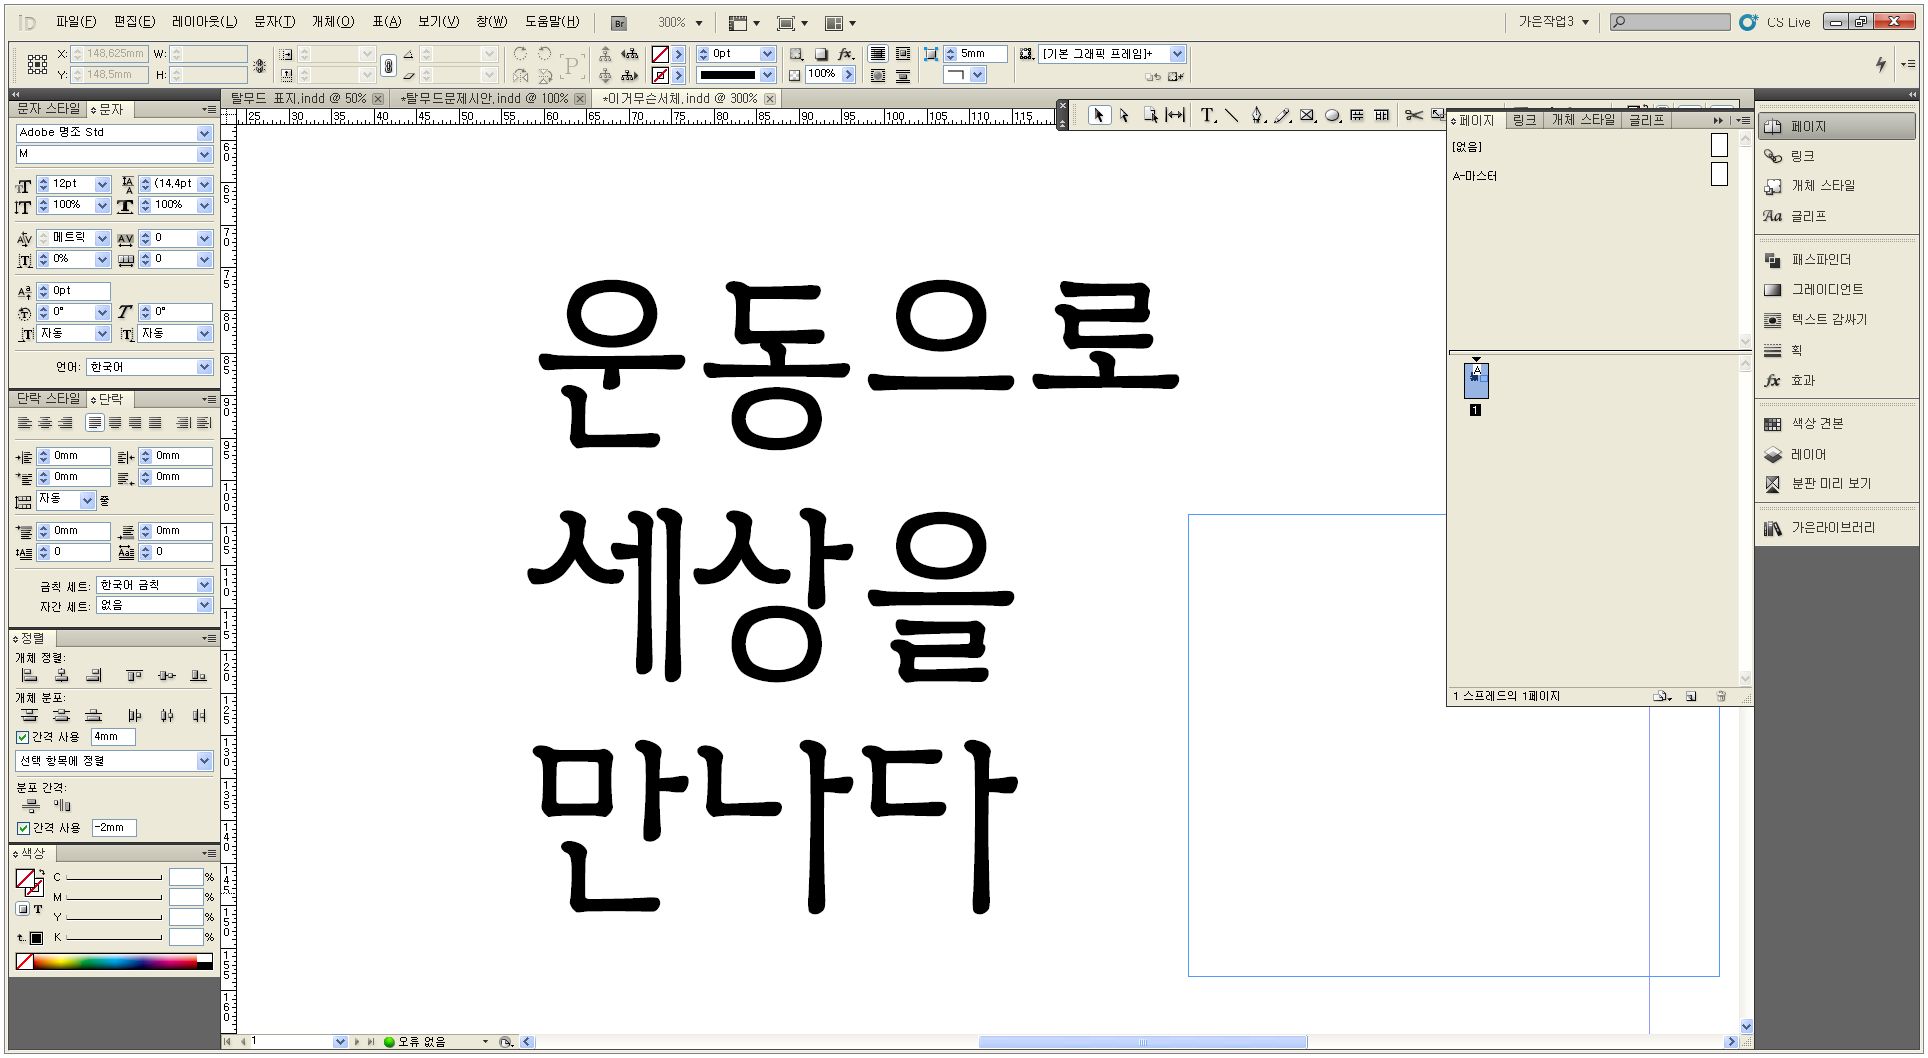Toggle the link chain constrain icon
Screen dimensions: 1928x1058
[x=389, y=65]
